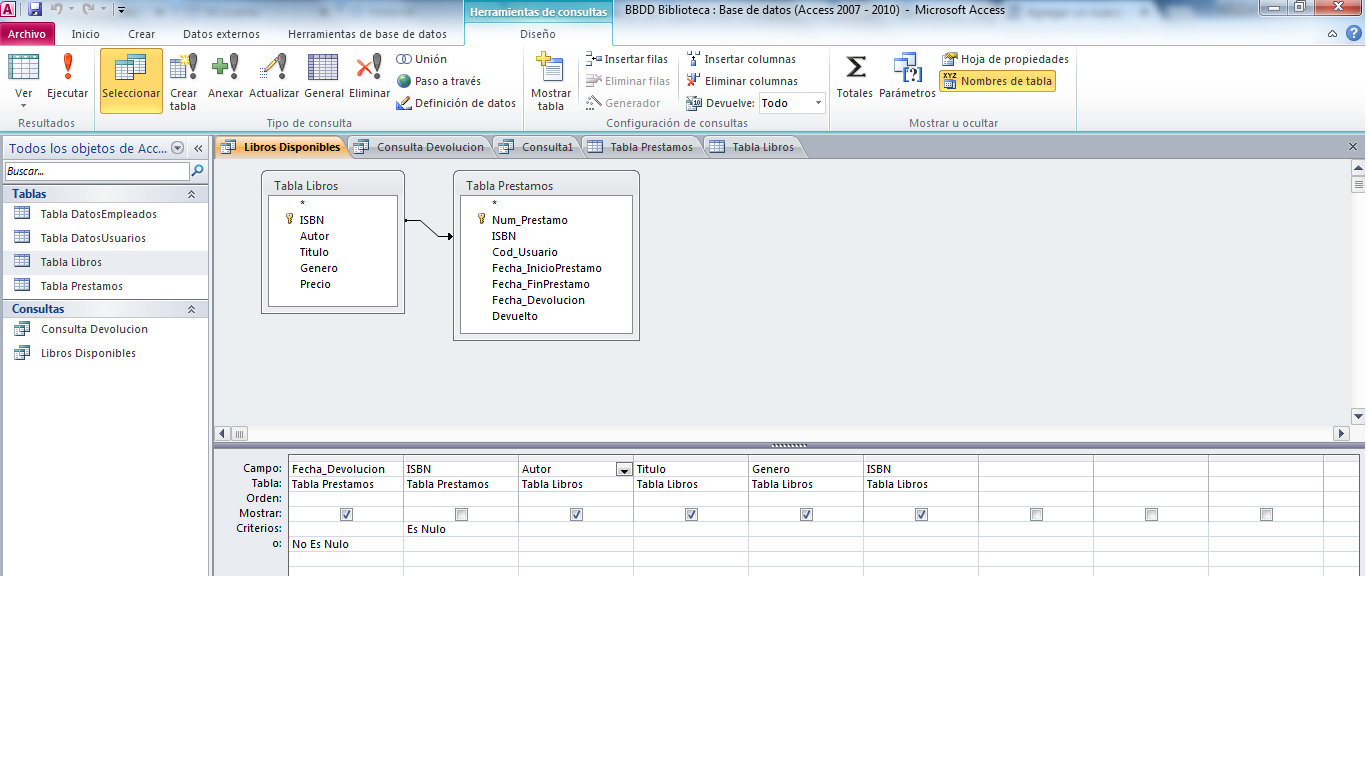Click the Access help icon
The width and height of the screenshot is (1367, 768).
coord(1351,33)
